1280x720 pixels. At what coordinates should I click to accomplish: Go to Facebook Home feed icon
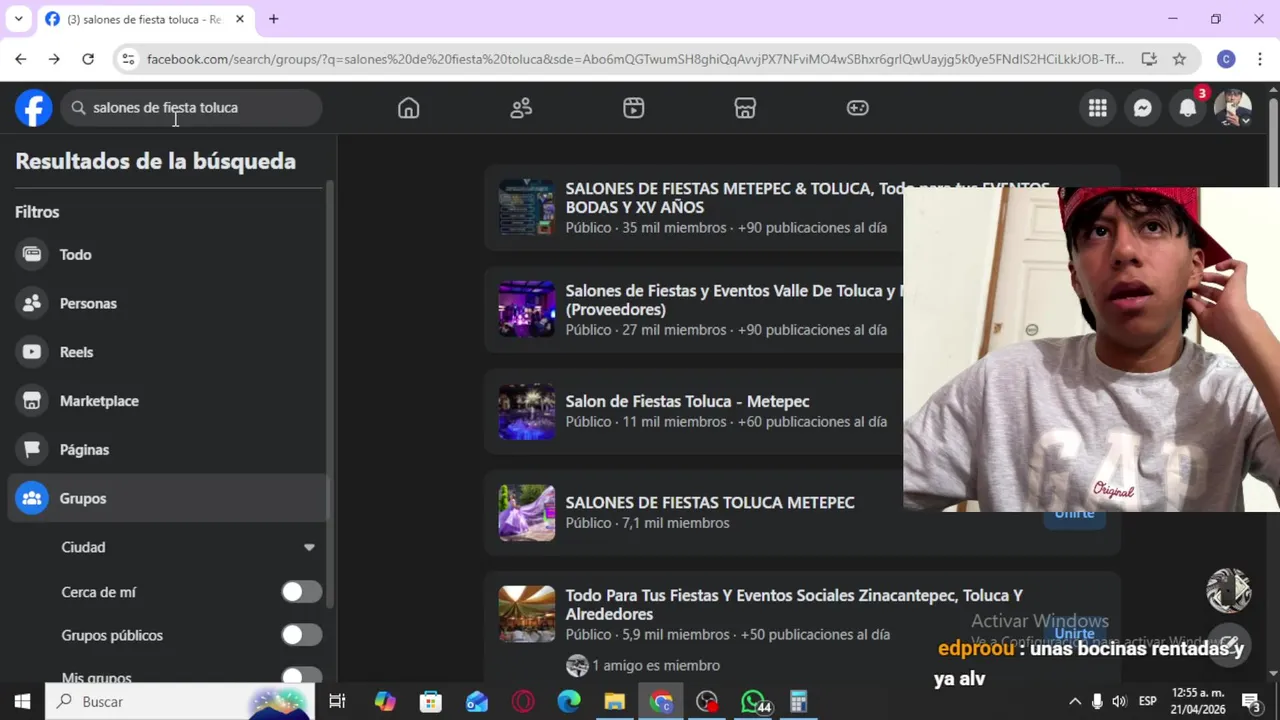tap(408, 108)
